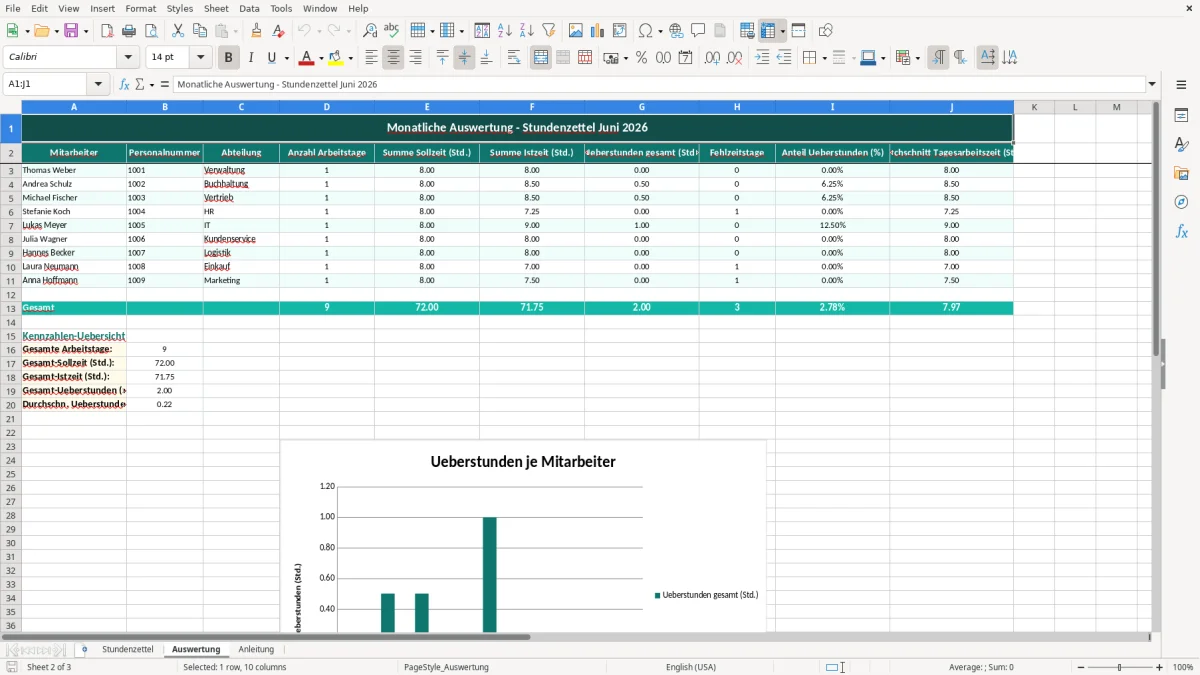Apply the red font color

[307, 58]
